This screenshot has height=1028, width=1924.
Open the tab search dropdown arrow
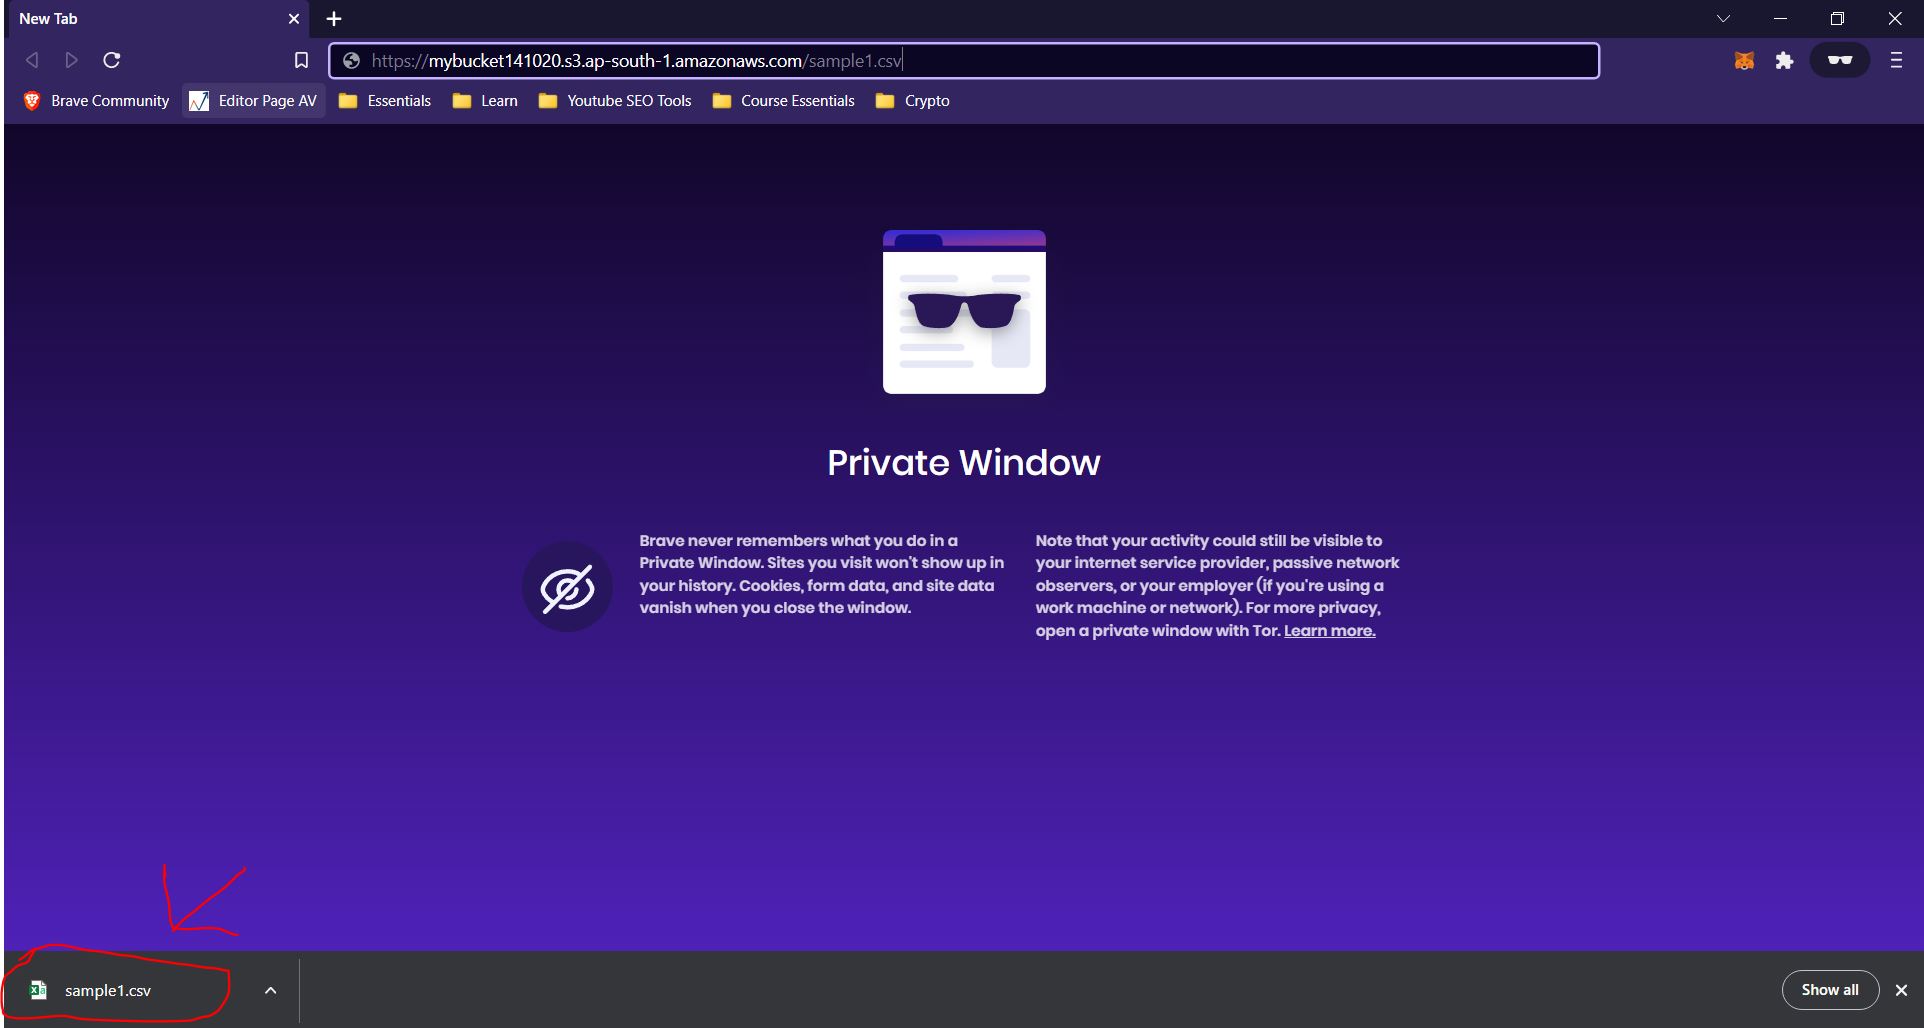1723,18
